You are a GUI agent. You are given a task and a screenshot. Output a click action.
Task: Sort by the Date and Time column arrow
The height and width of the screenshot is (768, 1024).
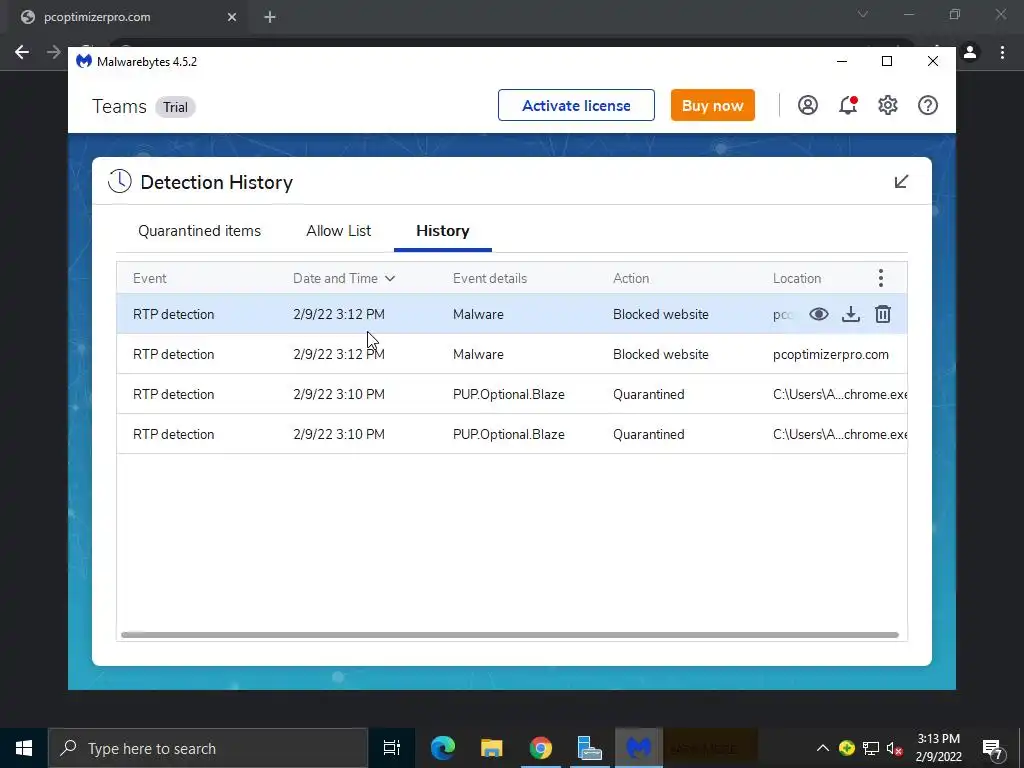tap(390, 278)
